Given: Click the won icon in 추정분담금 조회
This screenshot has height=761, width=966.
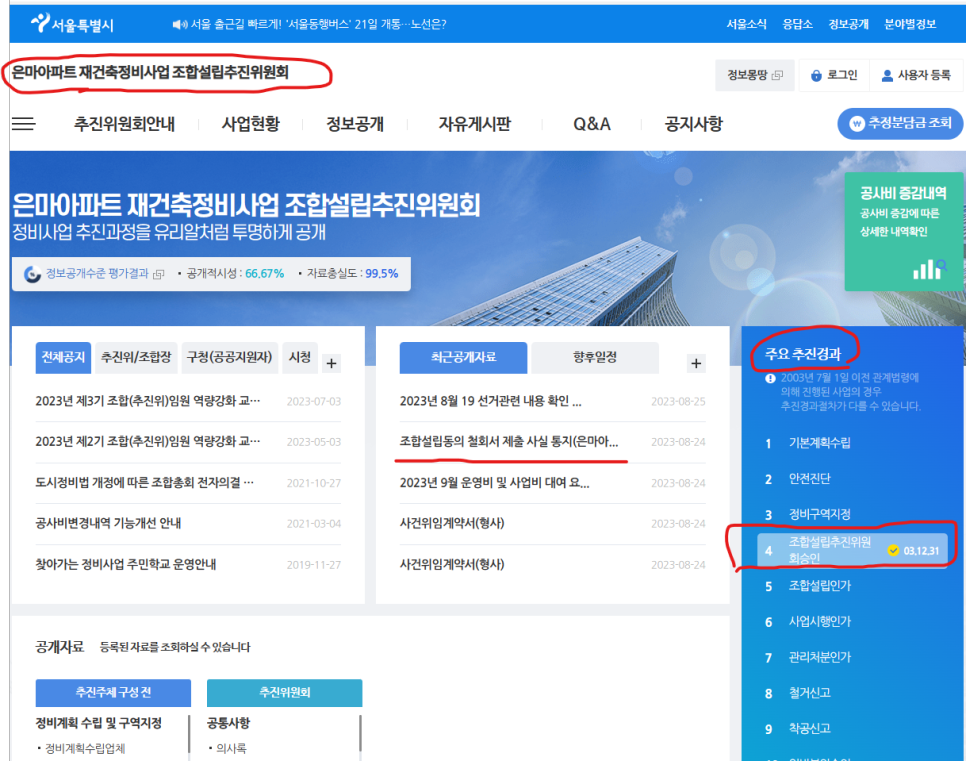Looking at the screenshot, I should [856, 123].
